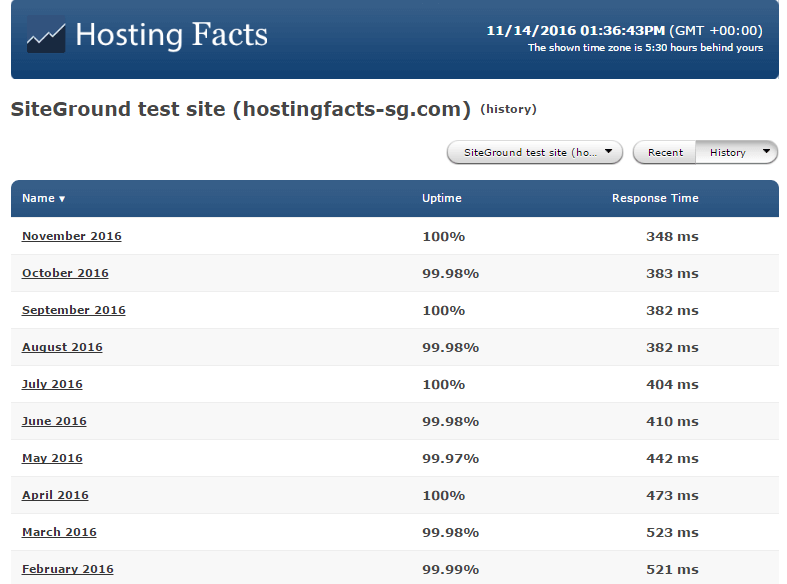Click the Hosting Facts title text
This screenshot has height=584, width=787.
[x=172, y=35]
